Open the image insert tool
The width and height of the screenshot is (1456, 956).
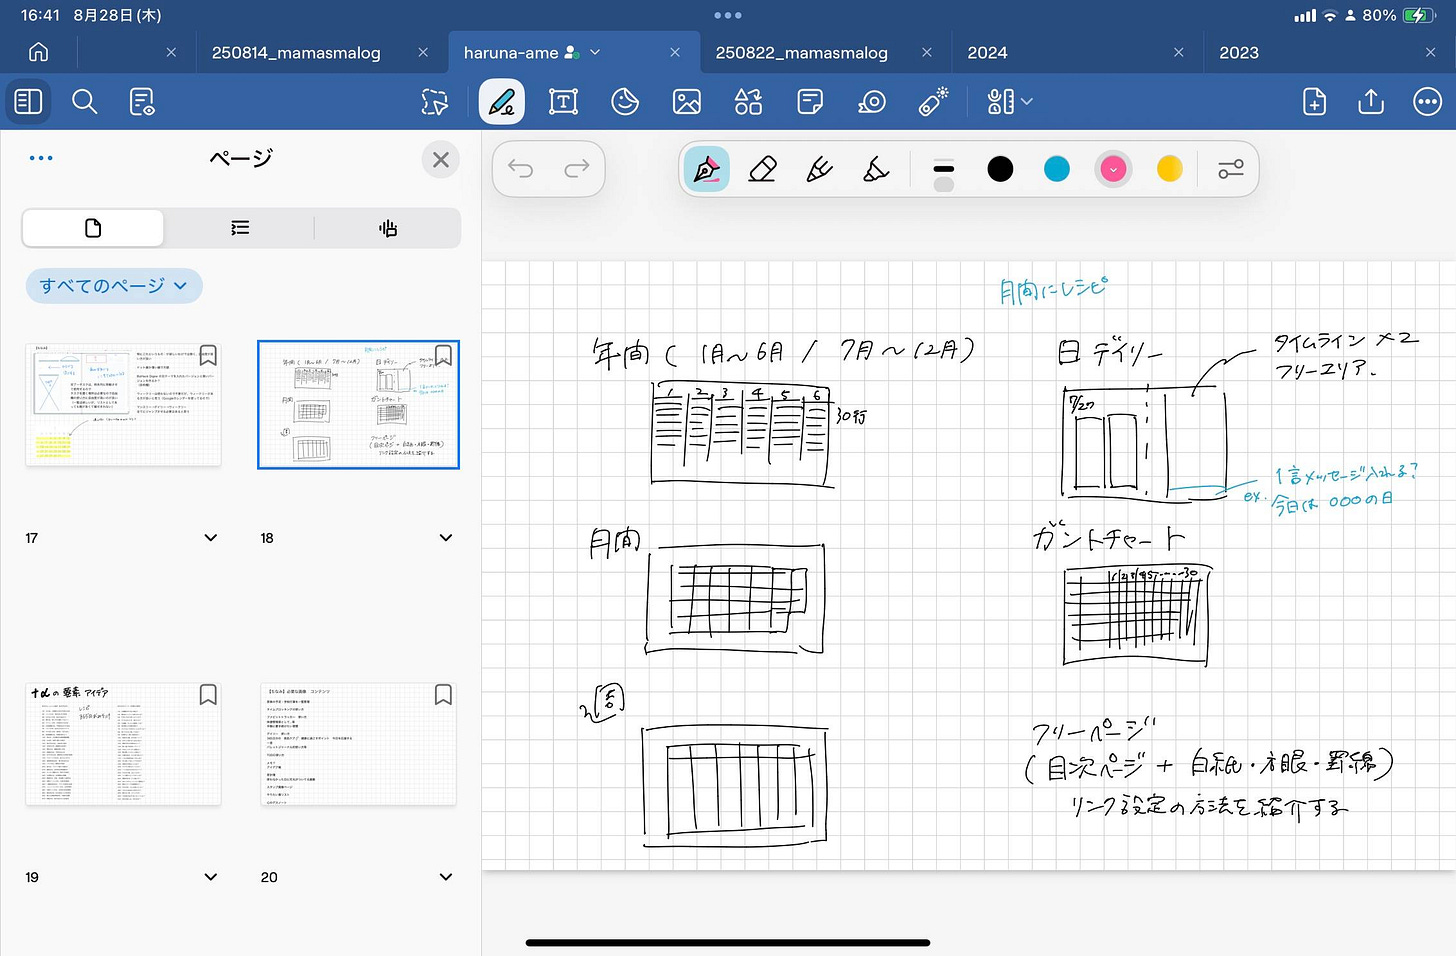click(687, 102)
